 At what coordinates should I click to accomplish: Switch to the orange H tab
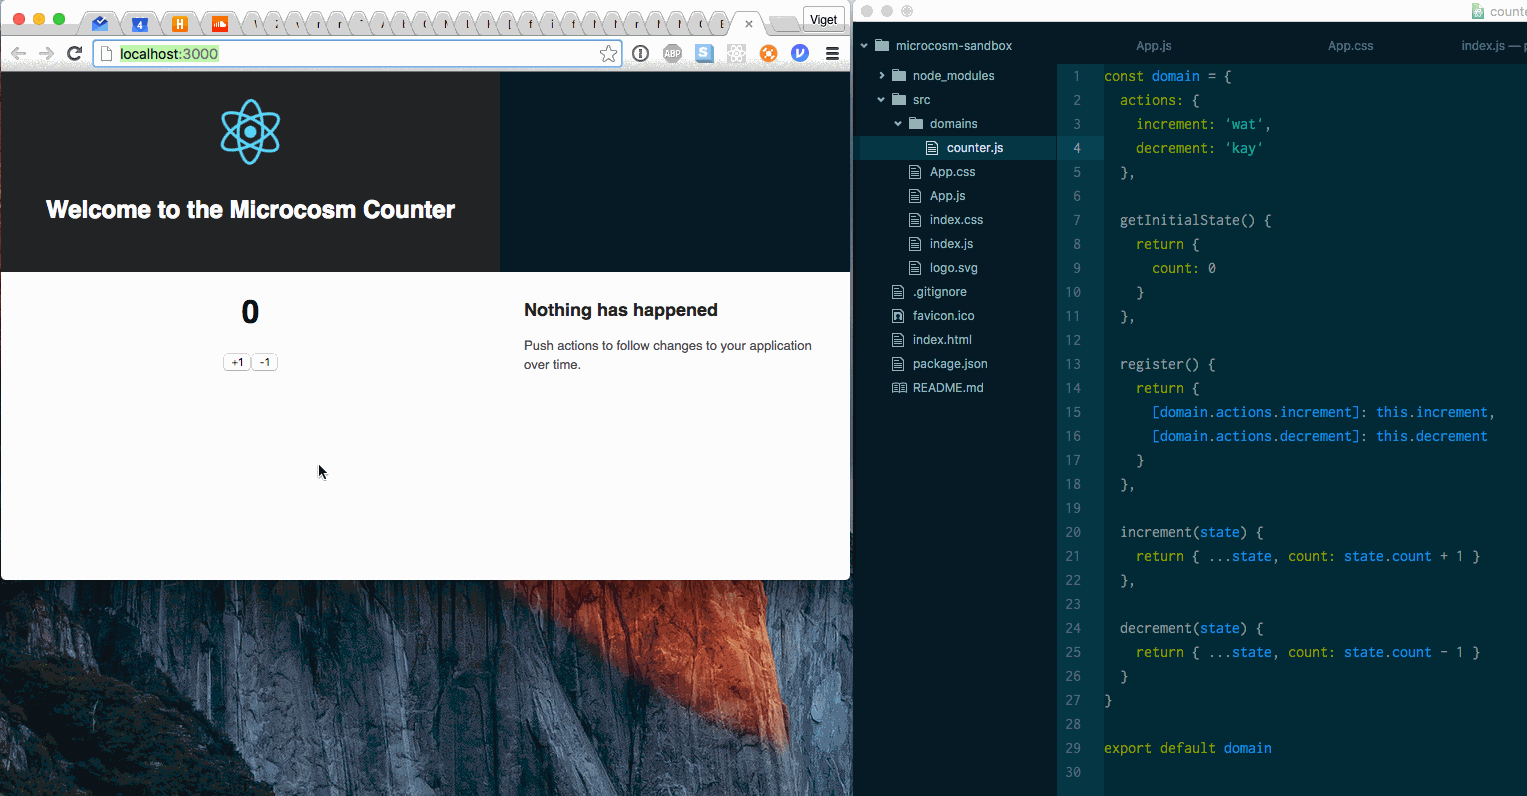click(x=180, y=23)
